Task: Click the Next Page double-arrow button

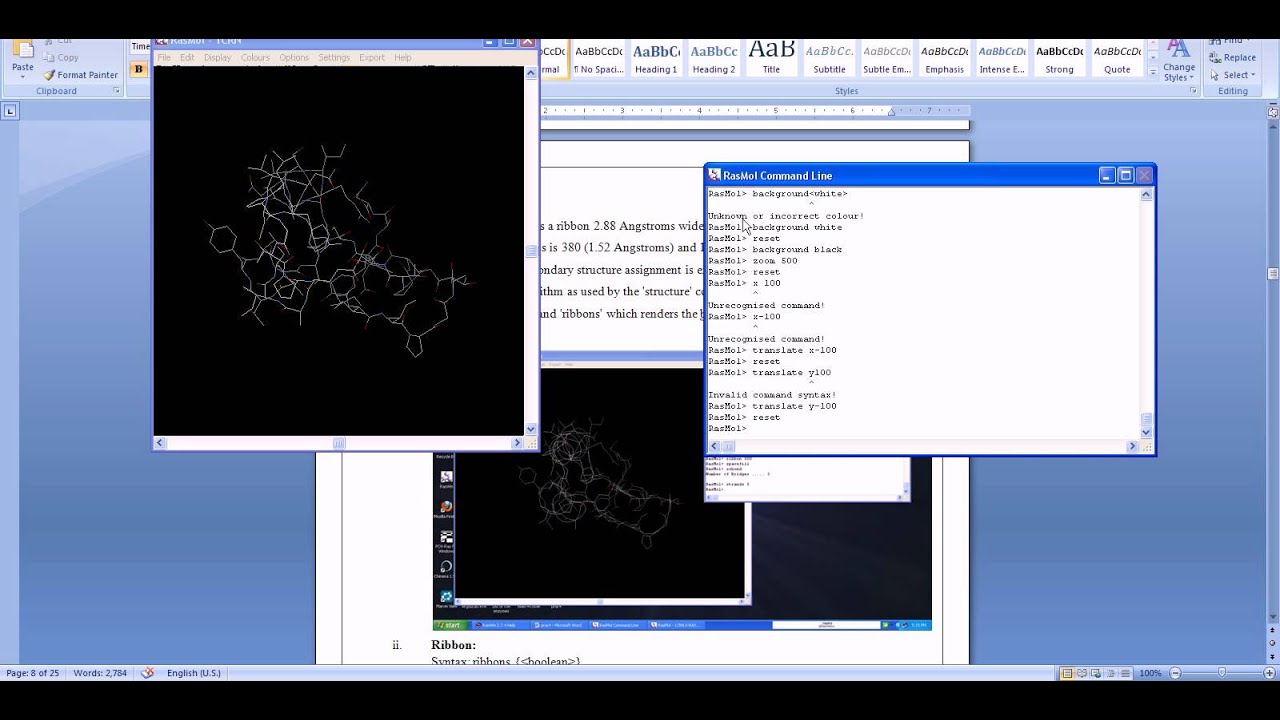Action: click(1273, 658)
